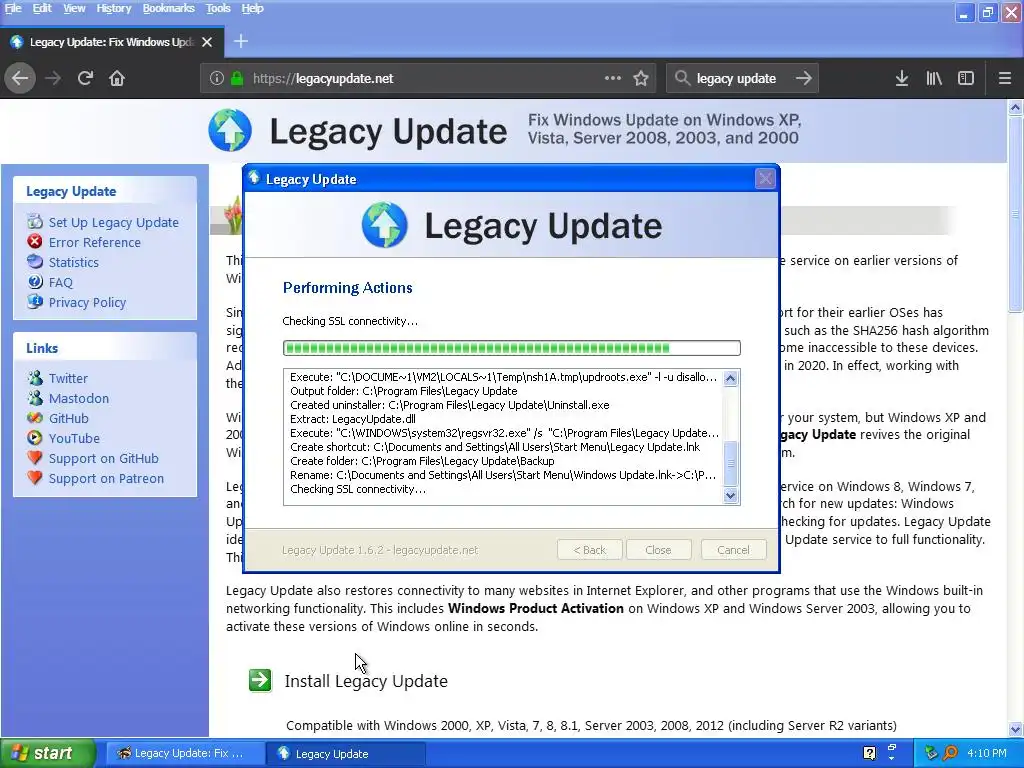Open the File menu
The width and height of the screenshot is (1024, 768).
coord(13,8)
